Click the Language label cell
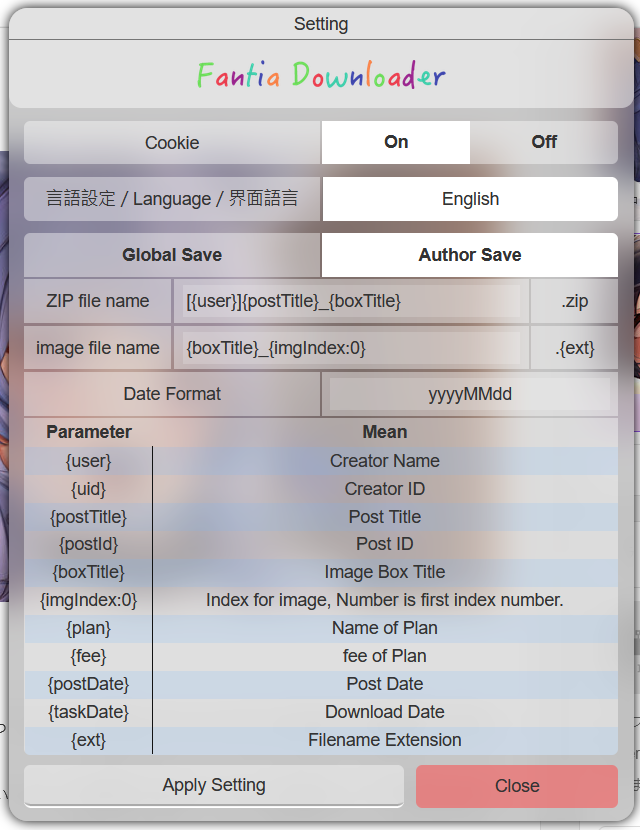 (x=172, y=199)
